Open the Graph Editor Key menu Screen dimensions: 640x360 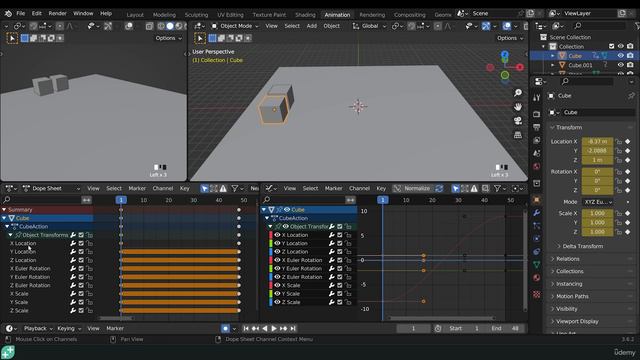coord(381,188)
